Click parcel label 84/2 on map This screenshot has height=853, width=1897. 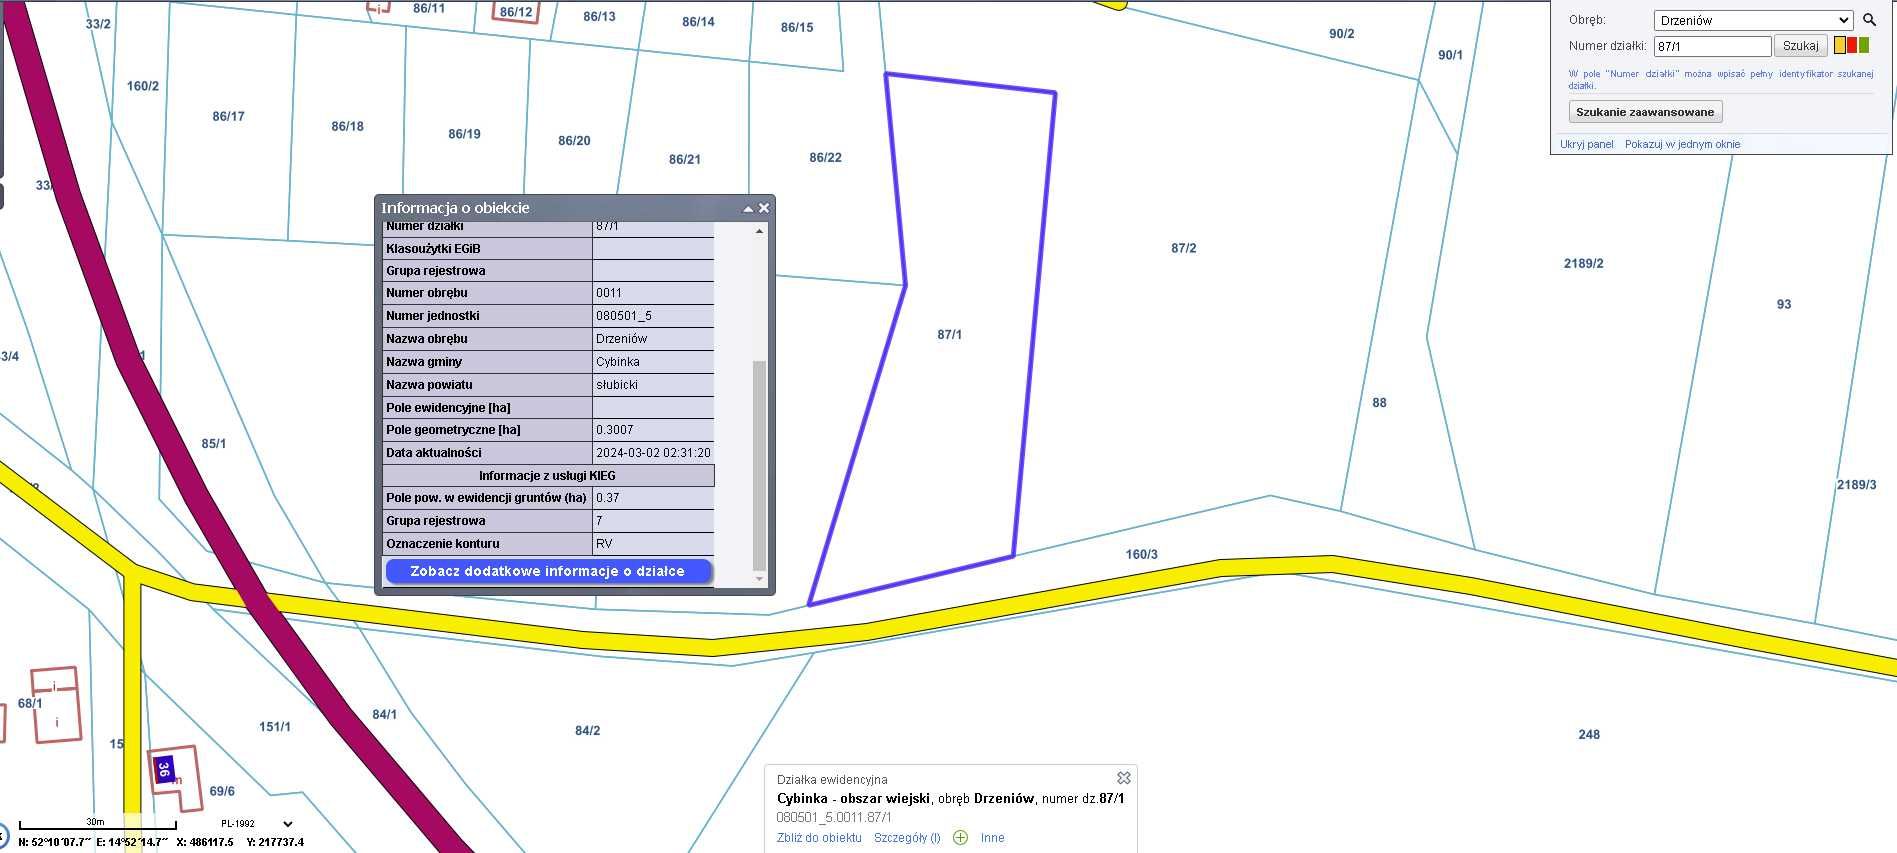588,731
